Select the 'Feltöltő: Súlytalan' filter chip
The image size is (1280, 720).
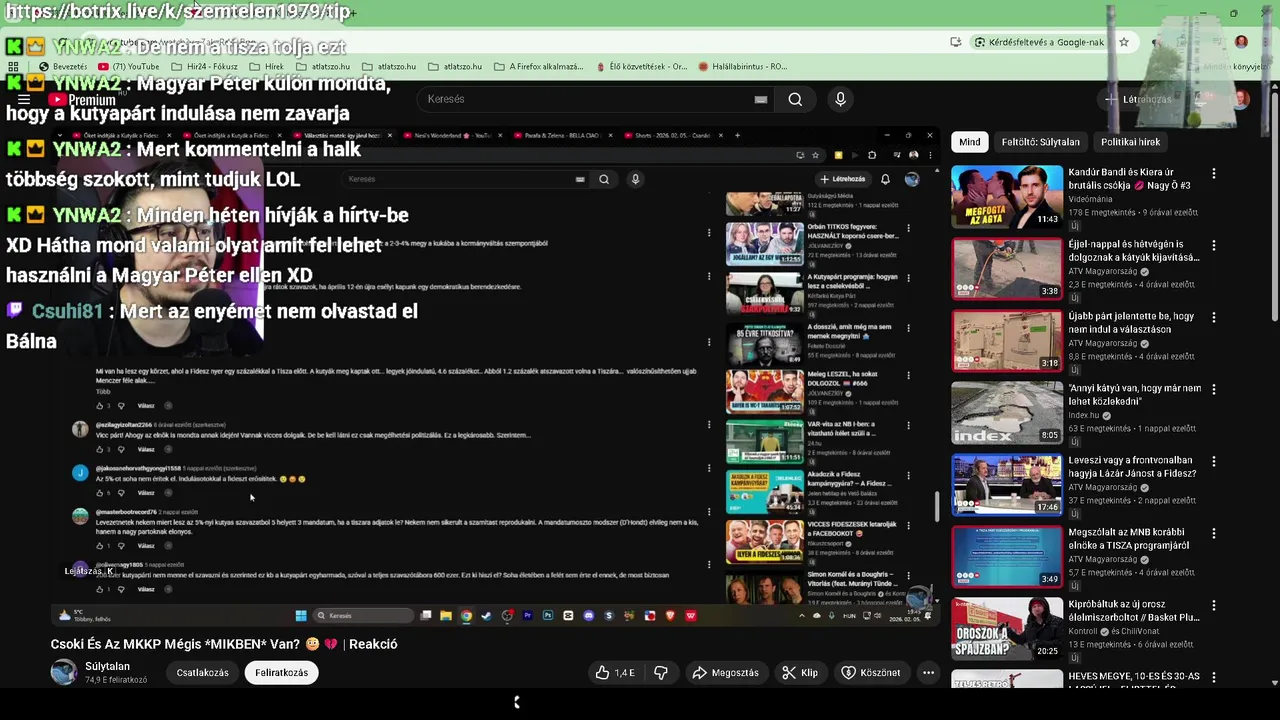click(x=1041, y=142)
